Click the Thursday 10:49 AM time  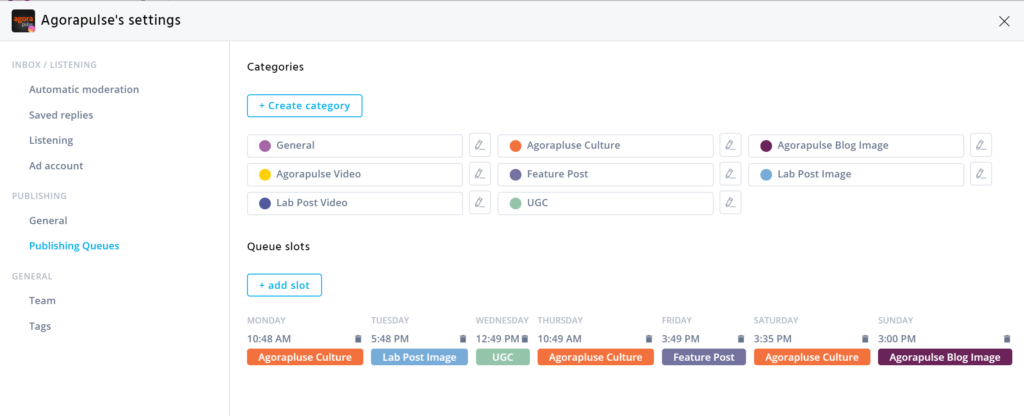point(559,339)
